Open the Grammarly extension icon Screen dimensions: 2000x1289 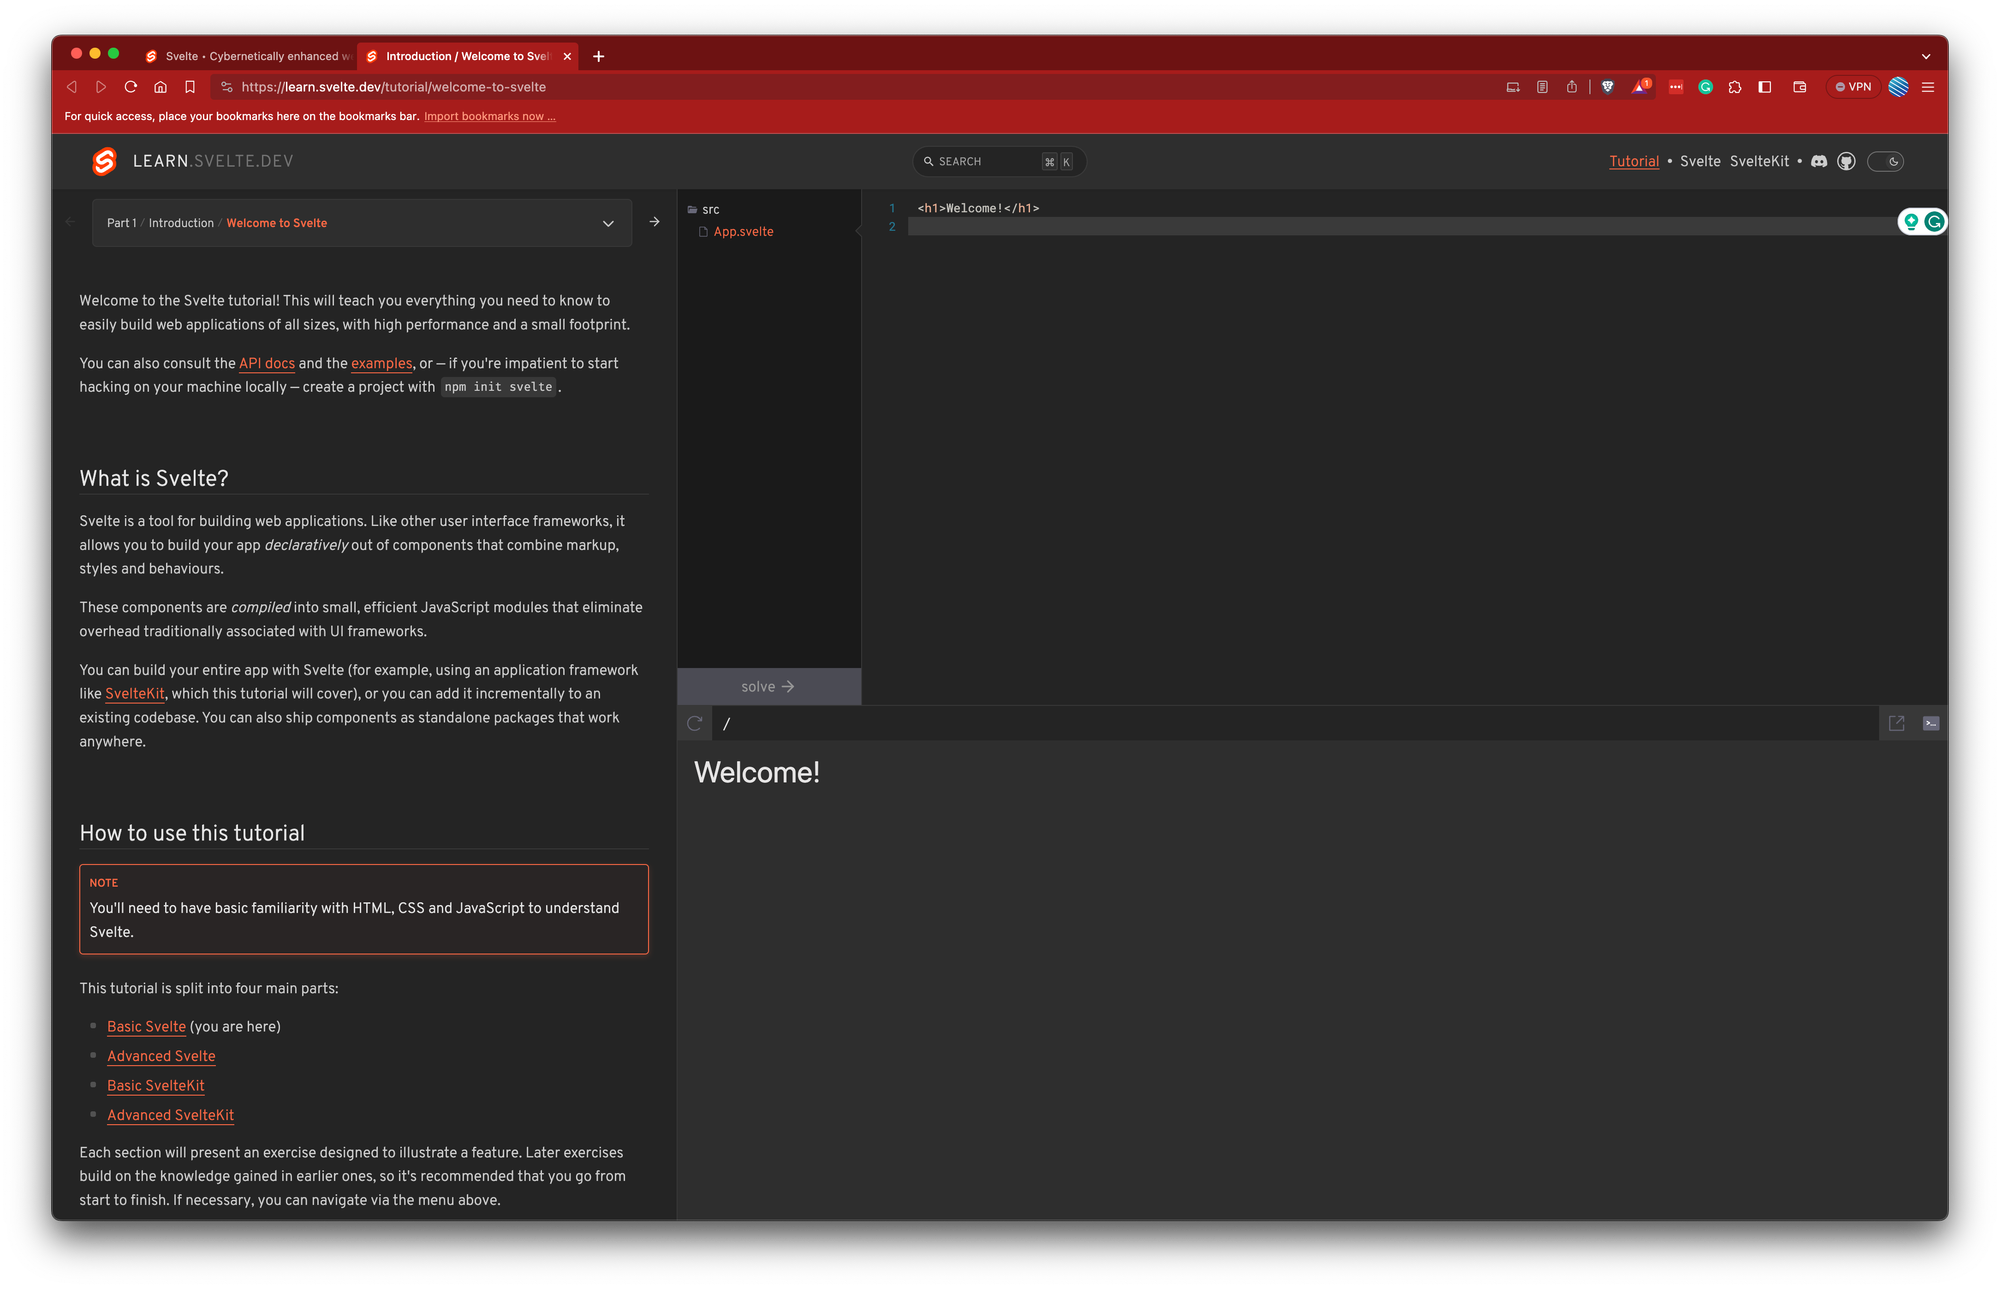[1706, 87]
